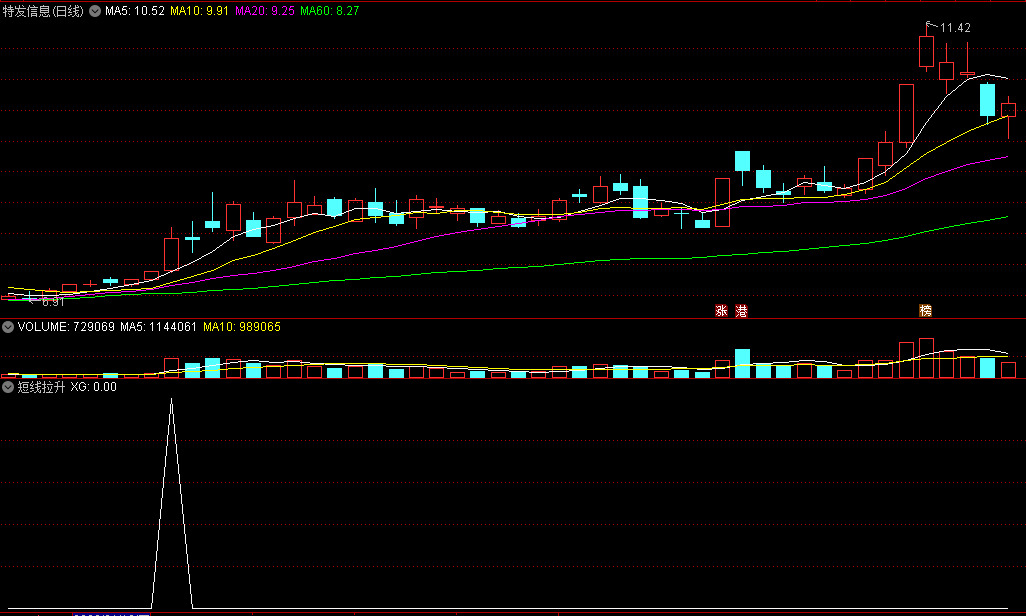Viewport: 1026px width, 616px height.
Task: Click the volume MA10: 989065 label
Action: point(241,327)
